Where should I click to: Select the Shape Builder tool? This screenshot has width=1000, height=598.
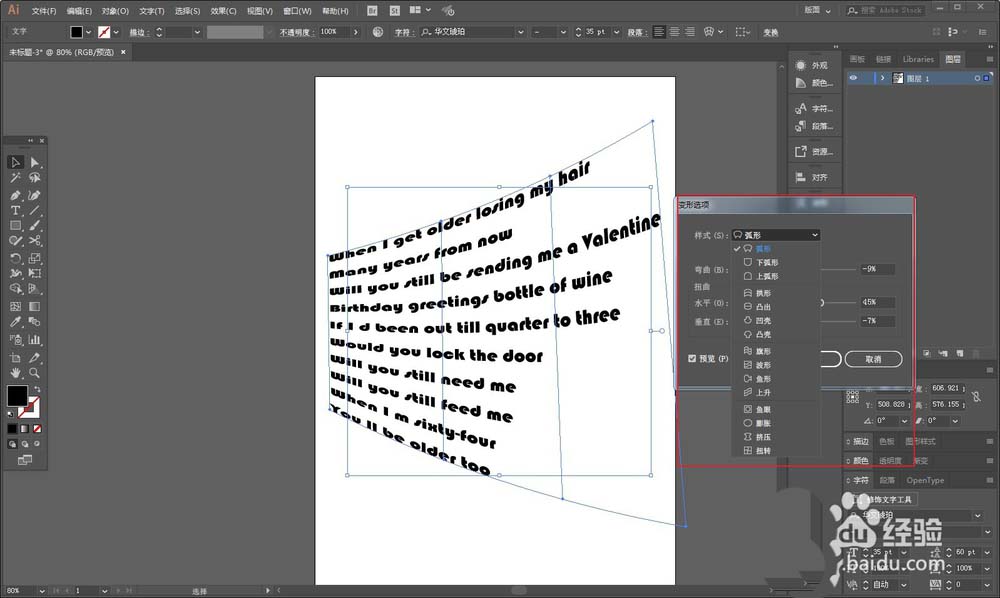point(15,289)
